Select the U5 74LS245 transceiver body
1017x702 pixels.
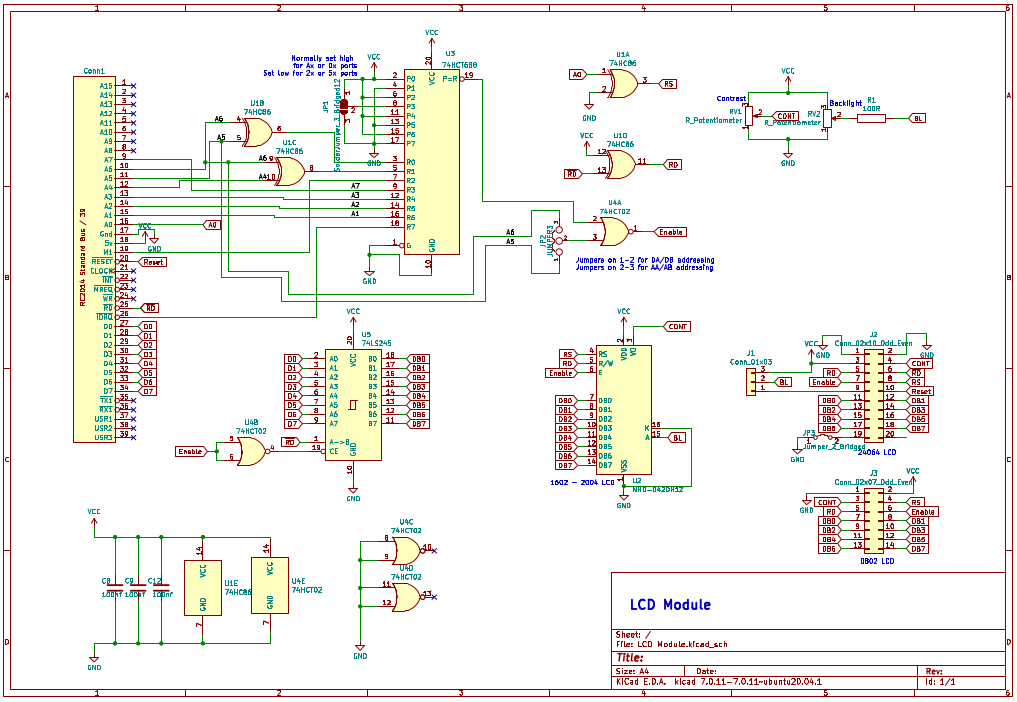[x=353, y=405]
